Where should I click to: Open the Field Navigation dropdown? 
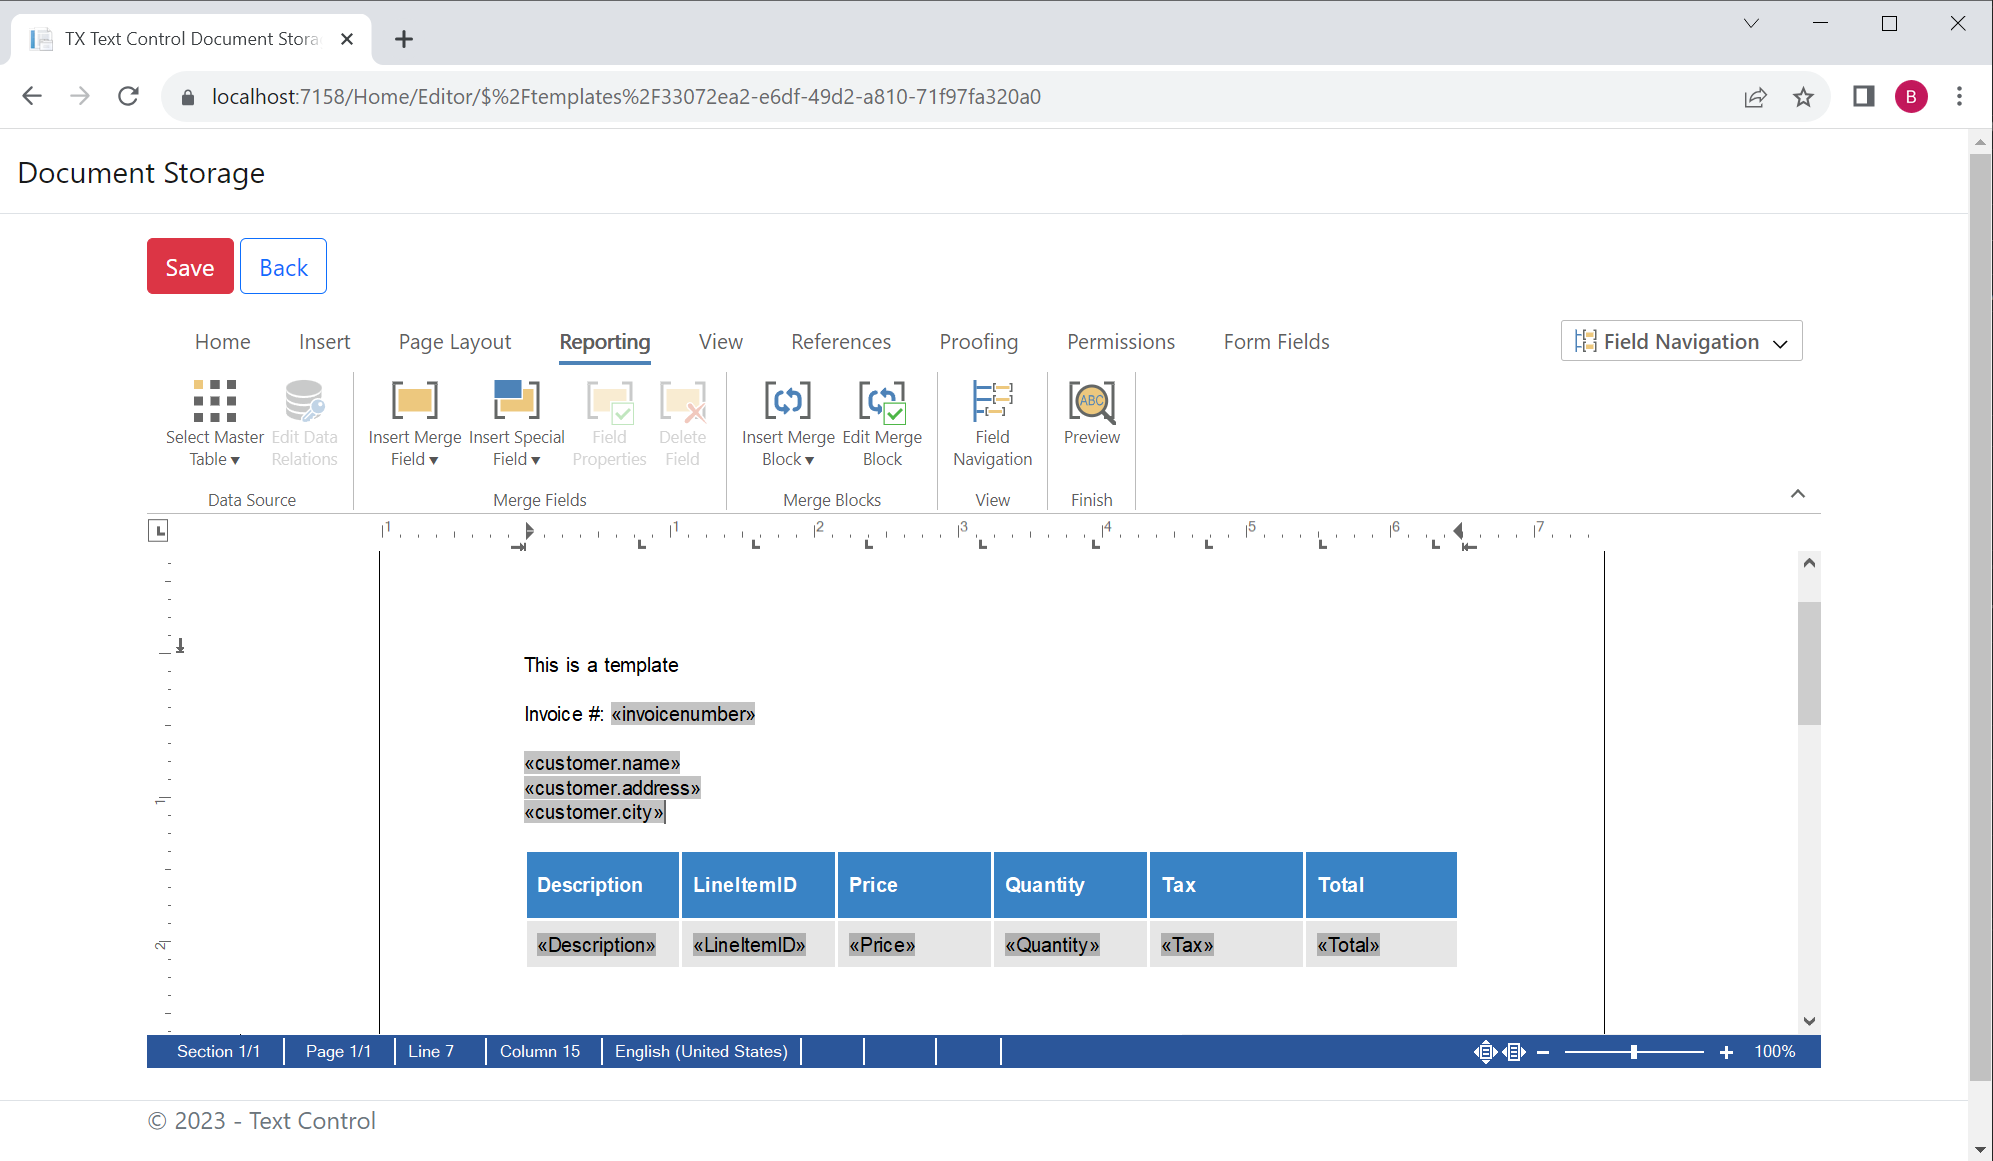click(1681, 341)
